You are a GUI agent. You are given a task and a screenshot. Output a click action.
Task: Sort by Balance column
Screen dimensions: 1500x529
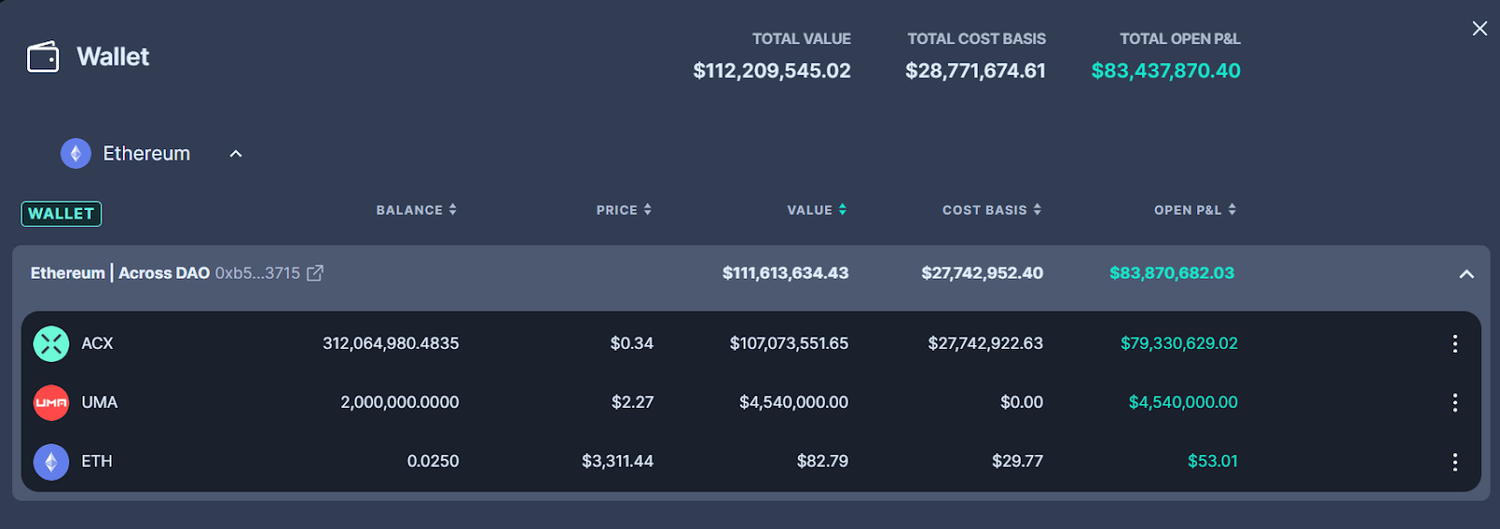point(416,210)
